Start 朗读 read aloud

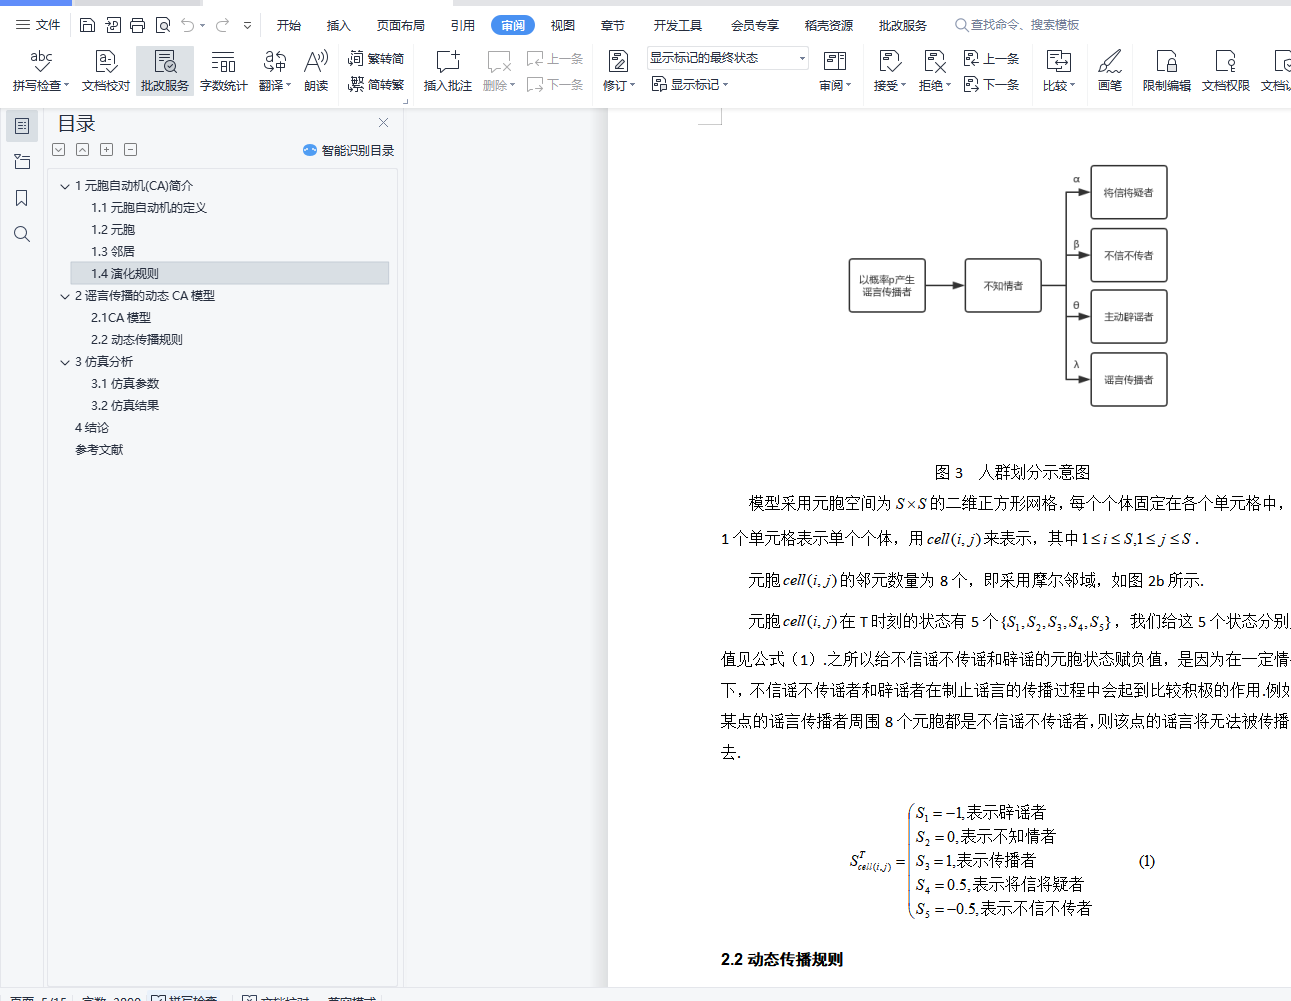[x=316, y=71]
